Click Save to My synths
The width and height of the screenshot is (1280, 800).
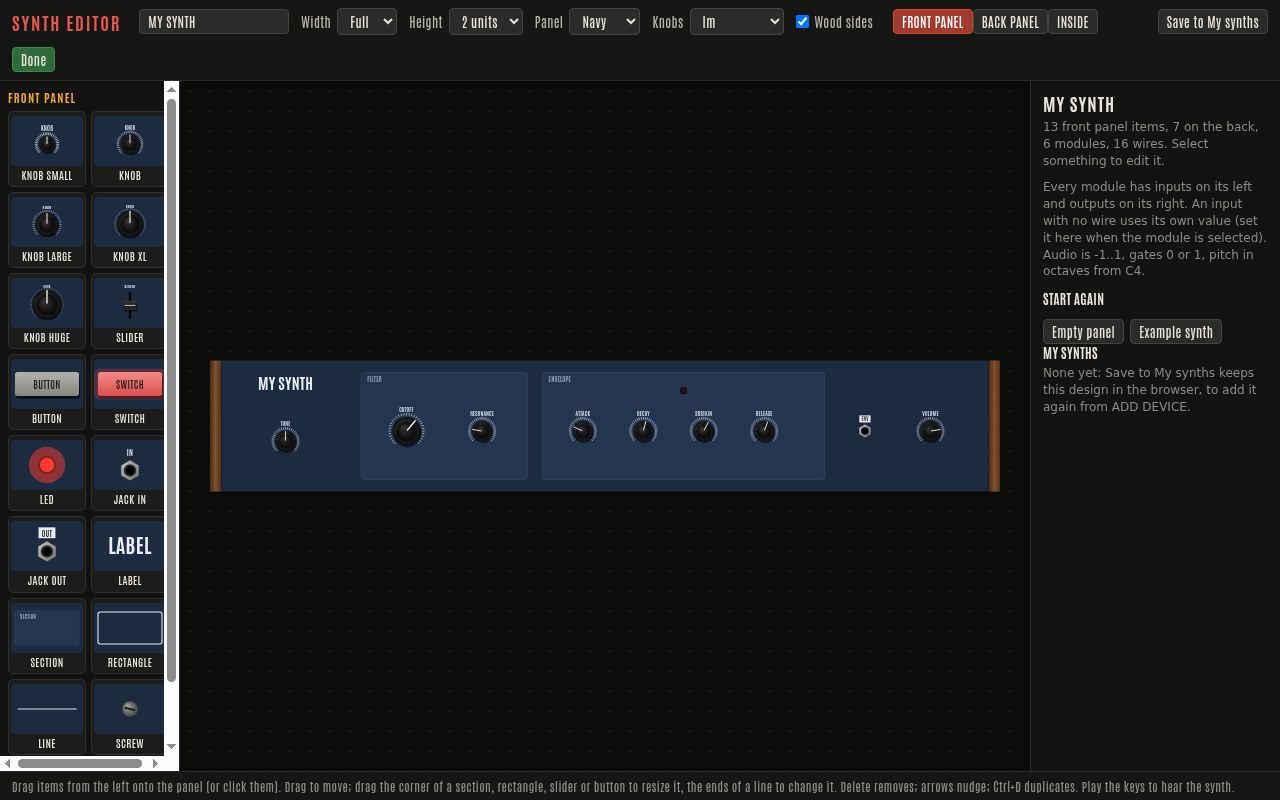tap(1213, 21)
